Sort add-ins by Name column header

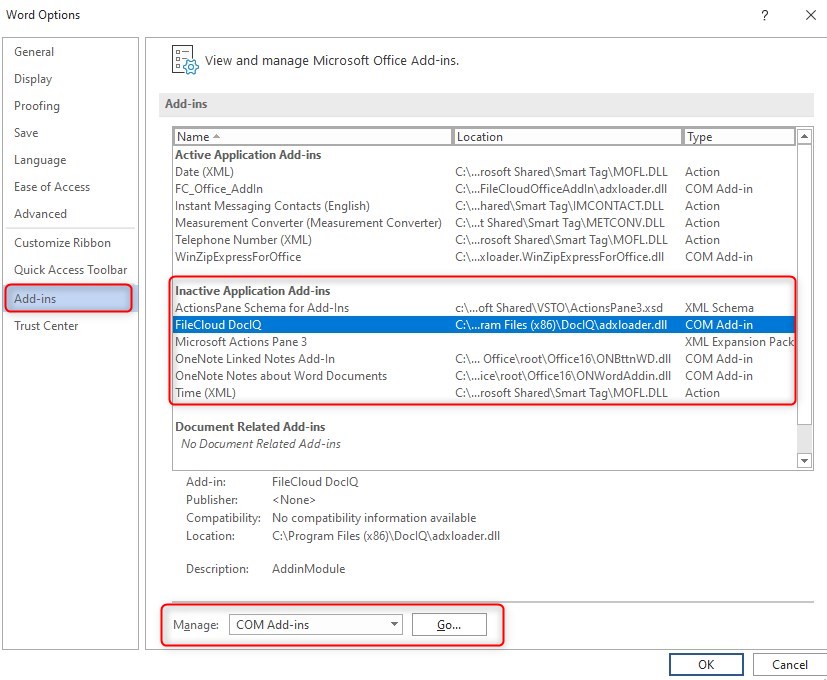pos(312,137)
